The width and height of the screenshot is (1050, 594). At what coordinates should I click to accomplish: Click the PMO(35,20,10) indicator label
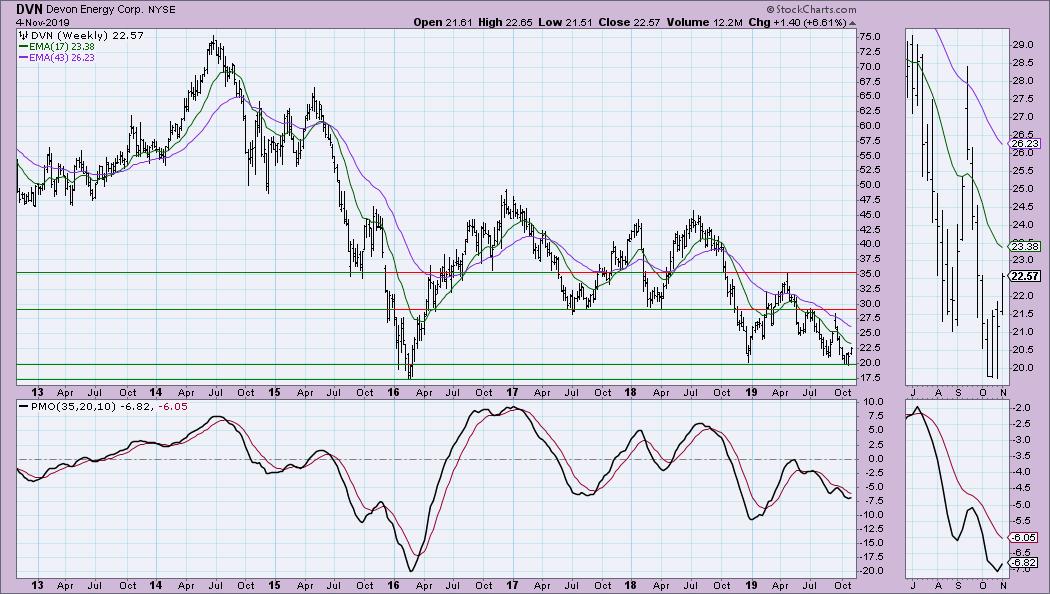[73, 406]
